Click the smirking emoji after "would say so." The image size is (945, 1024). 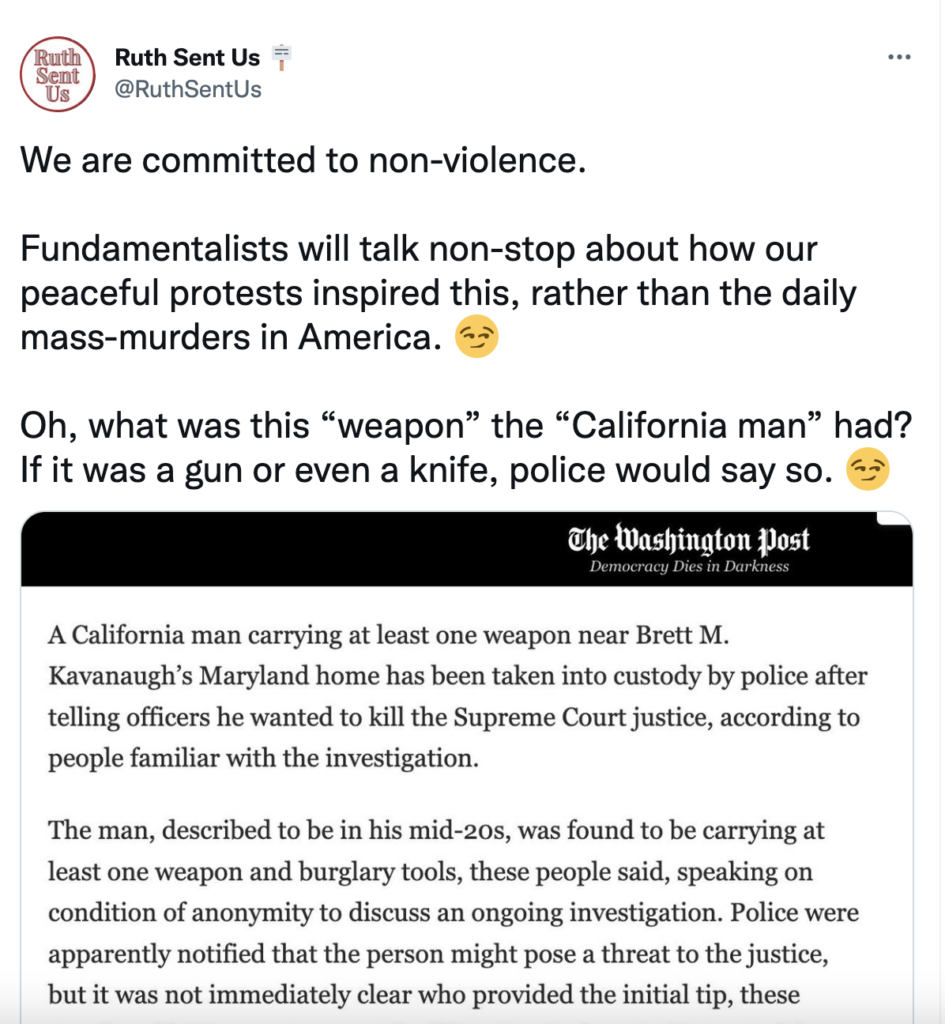(868, 469)
